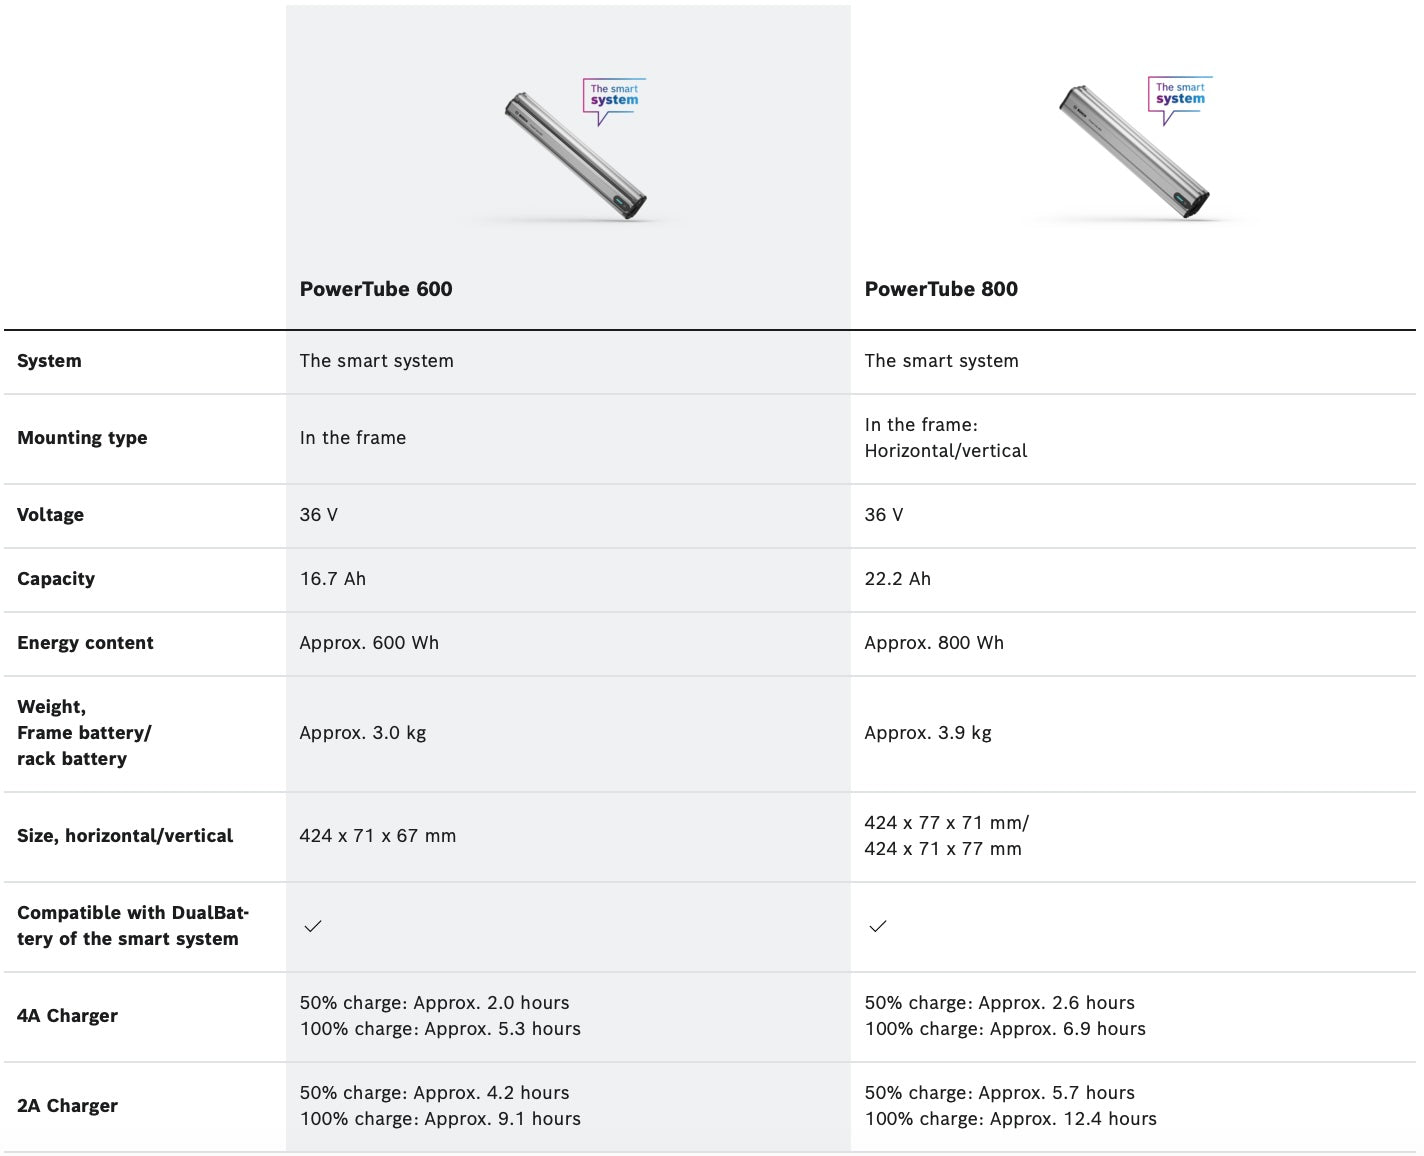
Task: Click the Compatible with DualBattery row label
Action: 132,926
